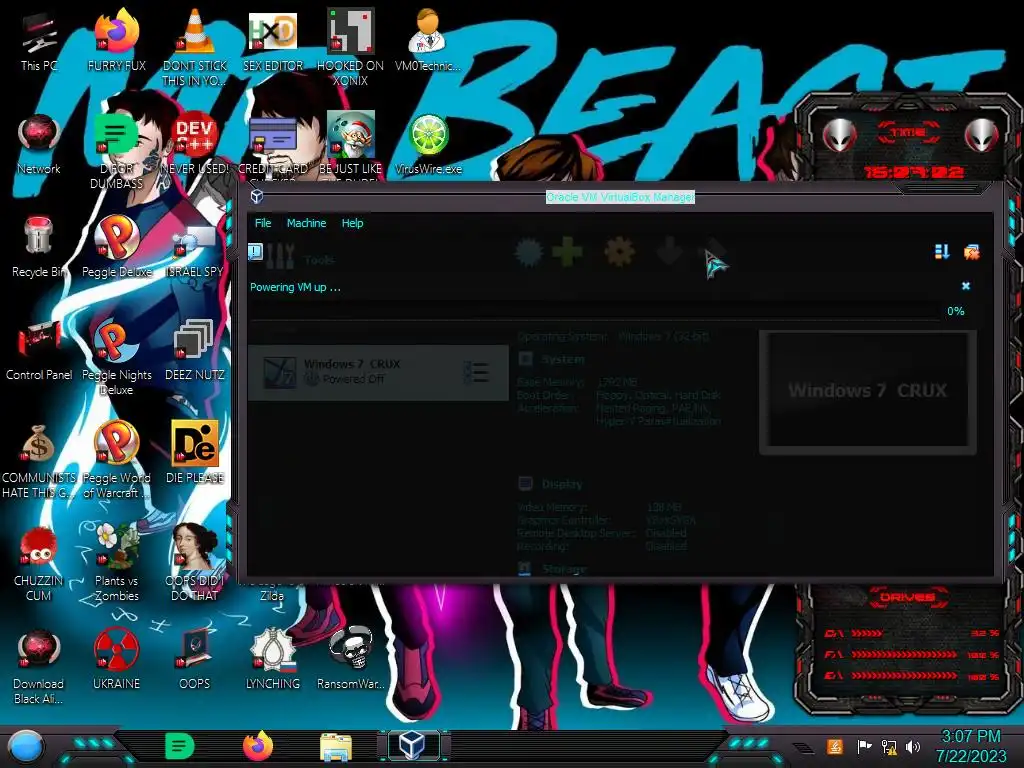The image size is (1024, 768).
Task: Click the network warning tray icon
Action: click(x=889, y=746)
